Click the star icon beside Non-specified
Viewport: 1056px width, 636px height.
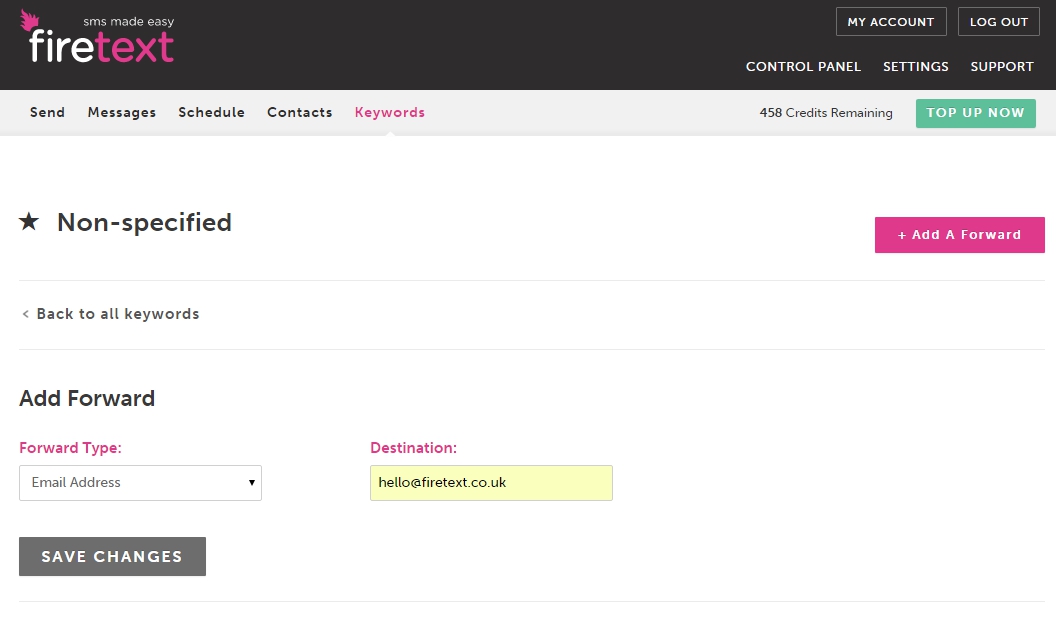click(x=29, y=222)
